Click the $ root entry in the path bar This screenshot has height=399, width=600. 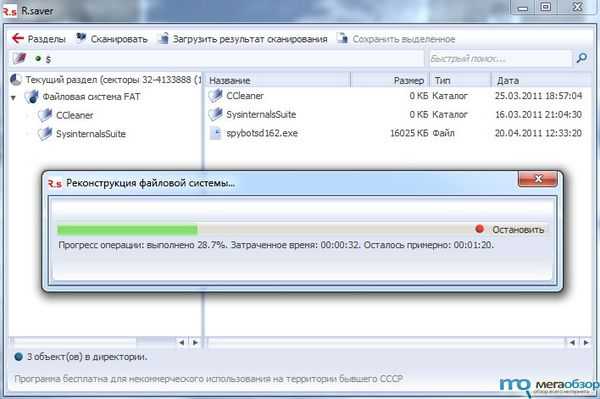[x=48, y=60]
